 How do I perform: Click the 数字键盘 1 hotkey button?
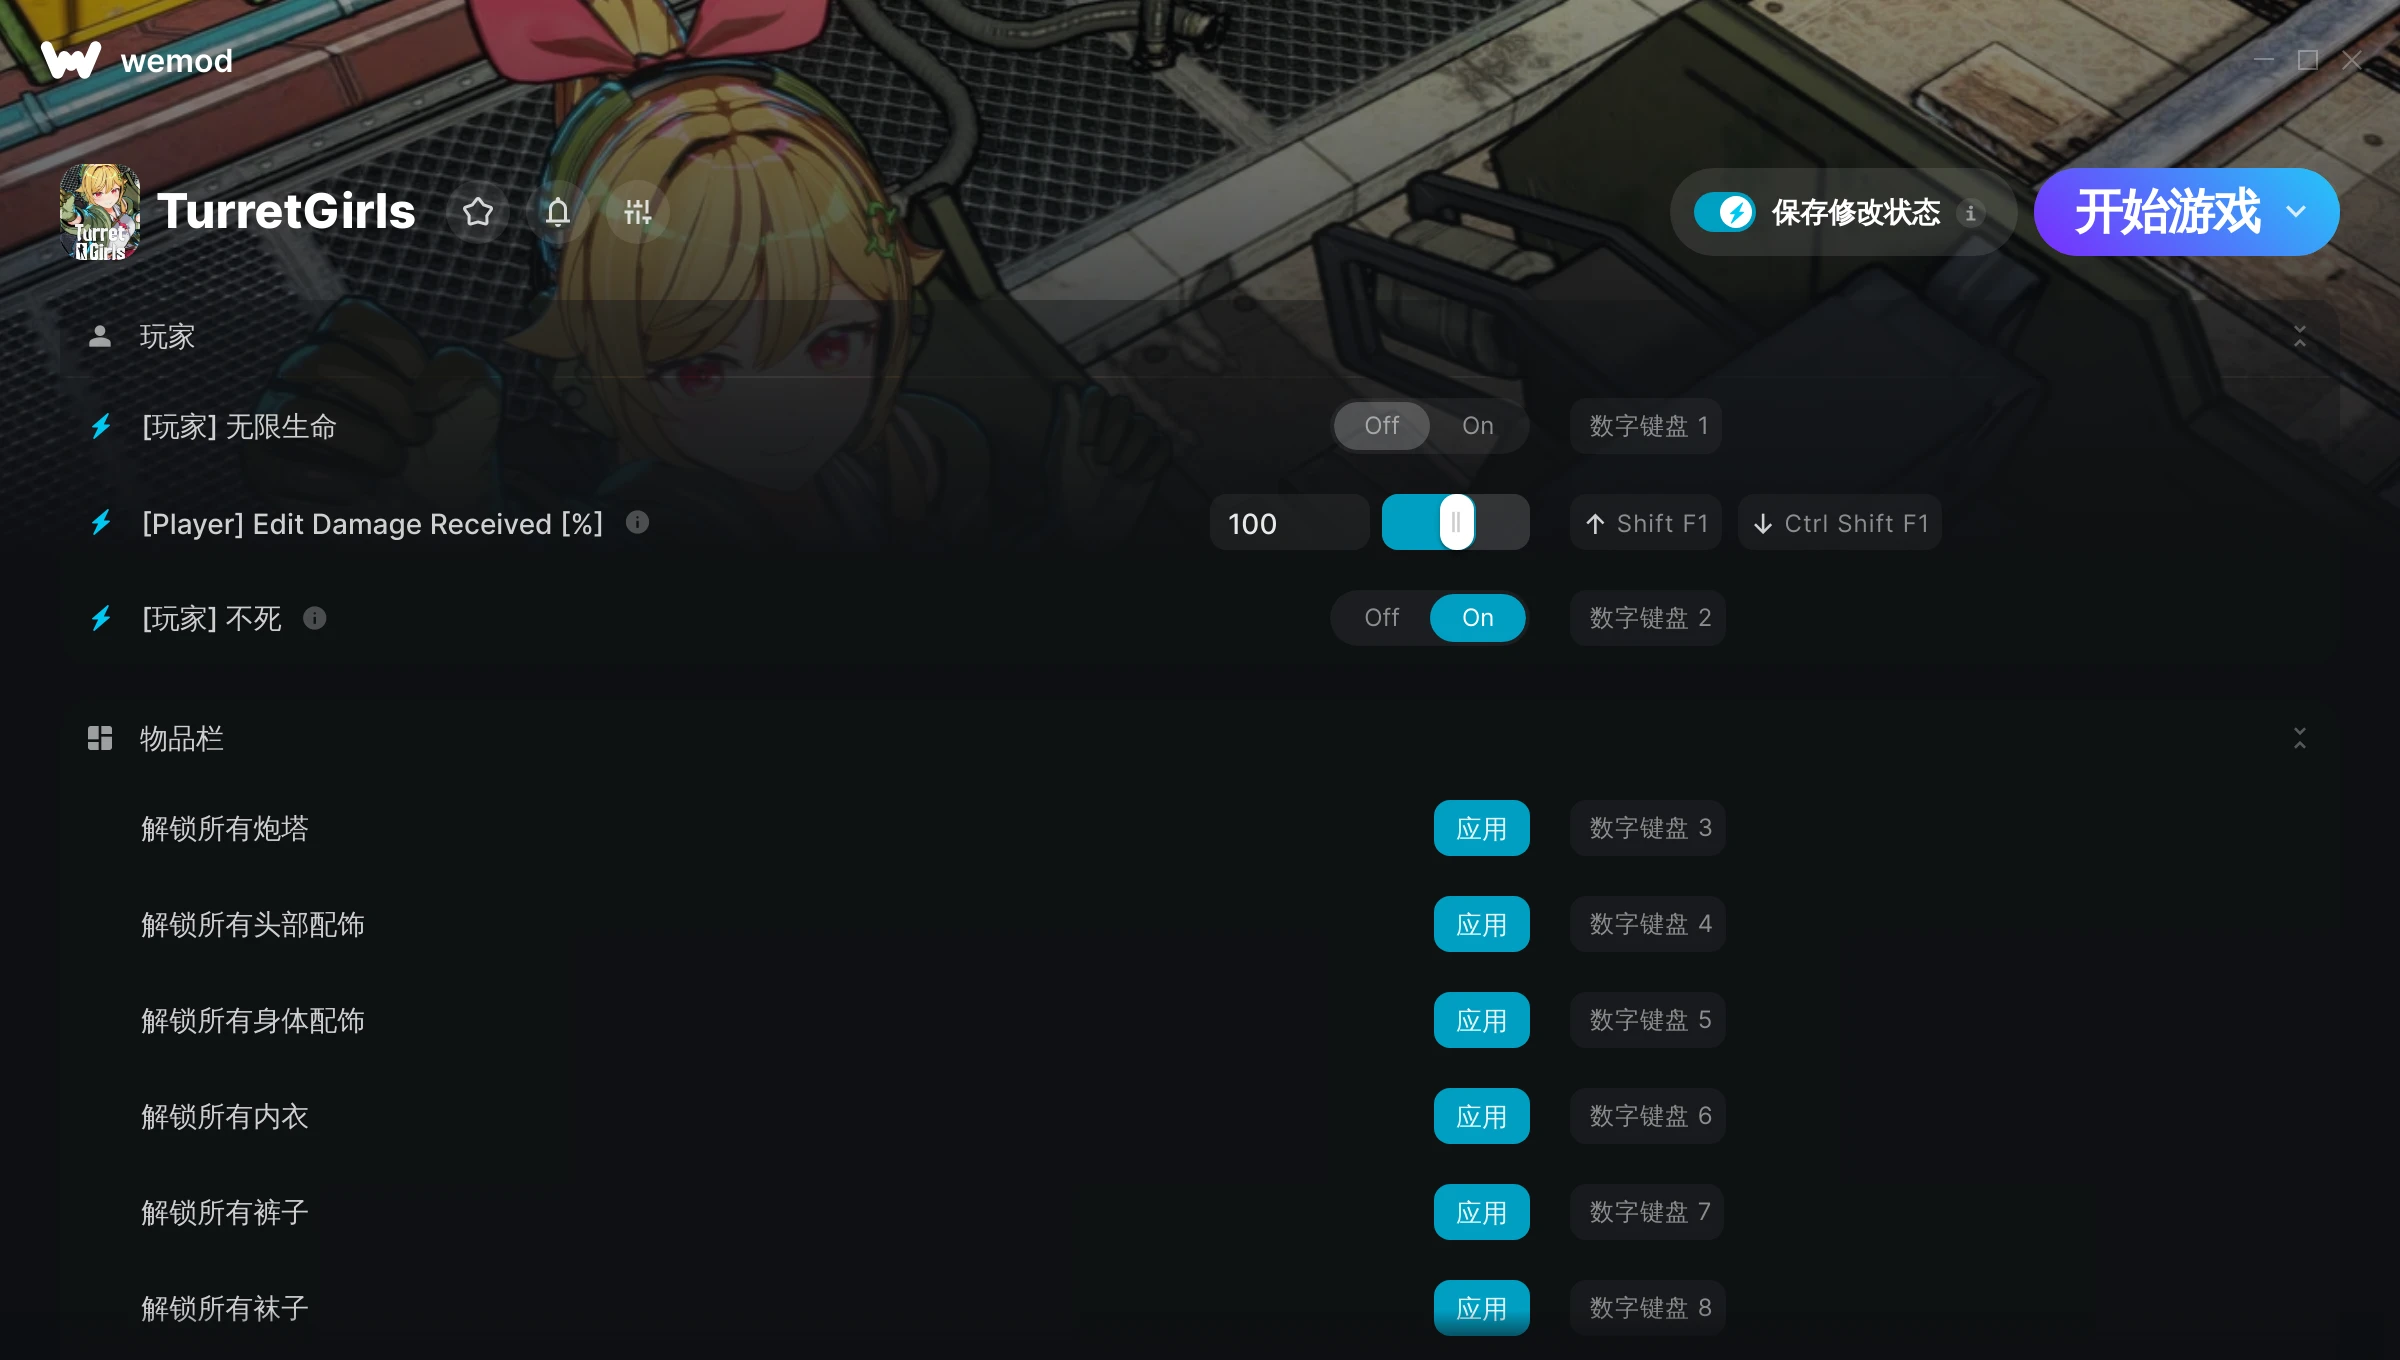point(1646,426)
